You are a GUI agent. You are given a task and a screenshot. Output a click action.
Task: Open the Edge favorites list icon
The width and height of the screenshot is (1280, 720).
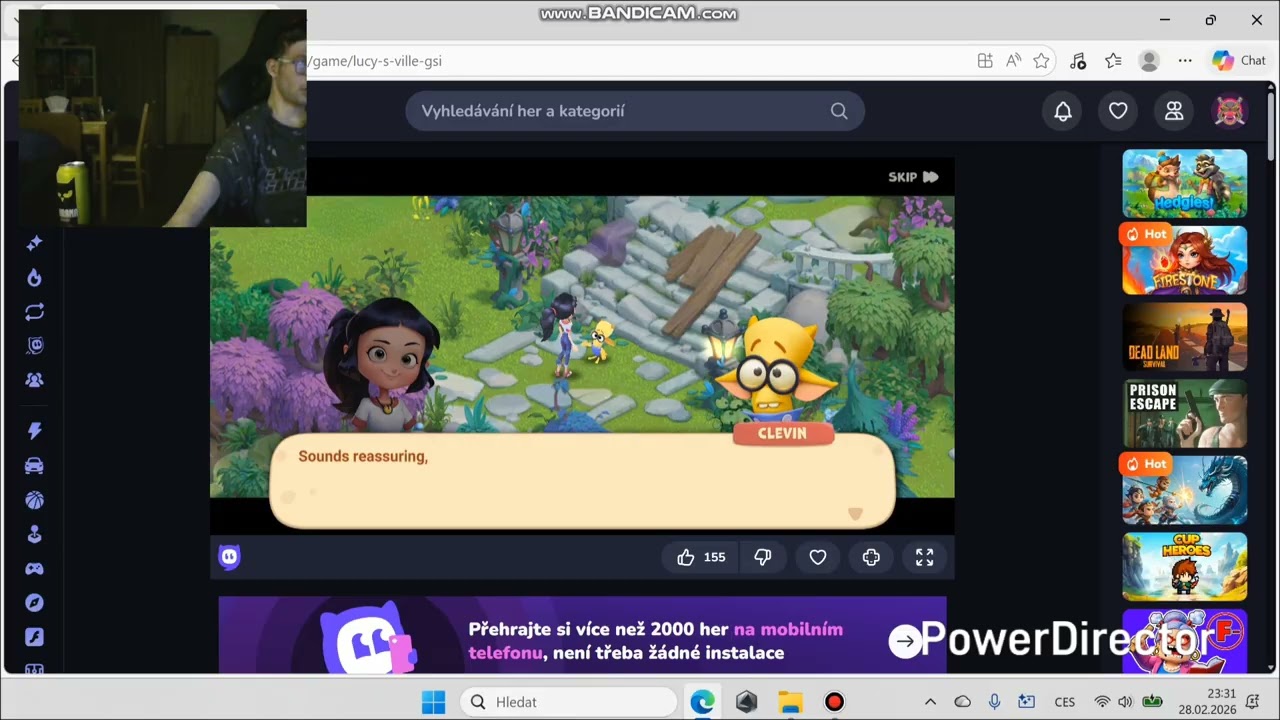[x=1113, y=61]
